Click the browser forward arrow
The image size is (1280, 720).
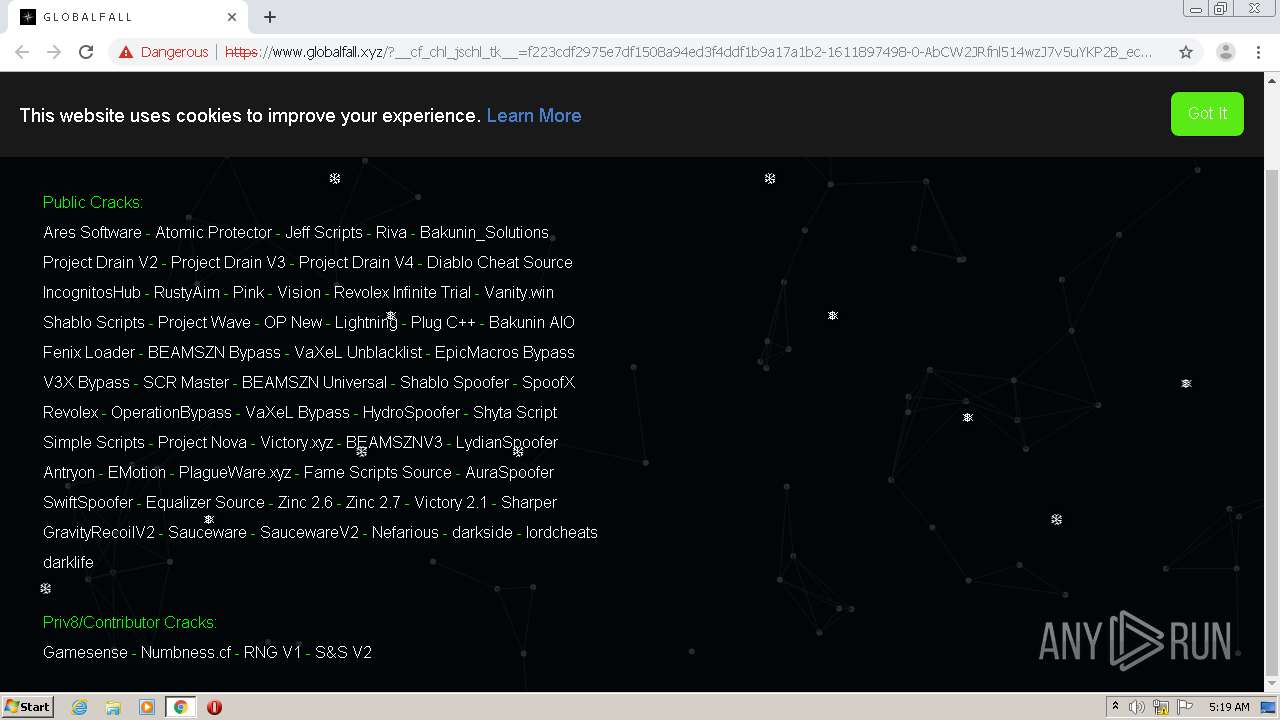[x=54, y=52]
